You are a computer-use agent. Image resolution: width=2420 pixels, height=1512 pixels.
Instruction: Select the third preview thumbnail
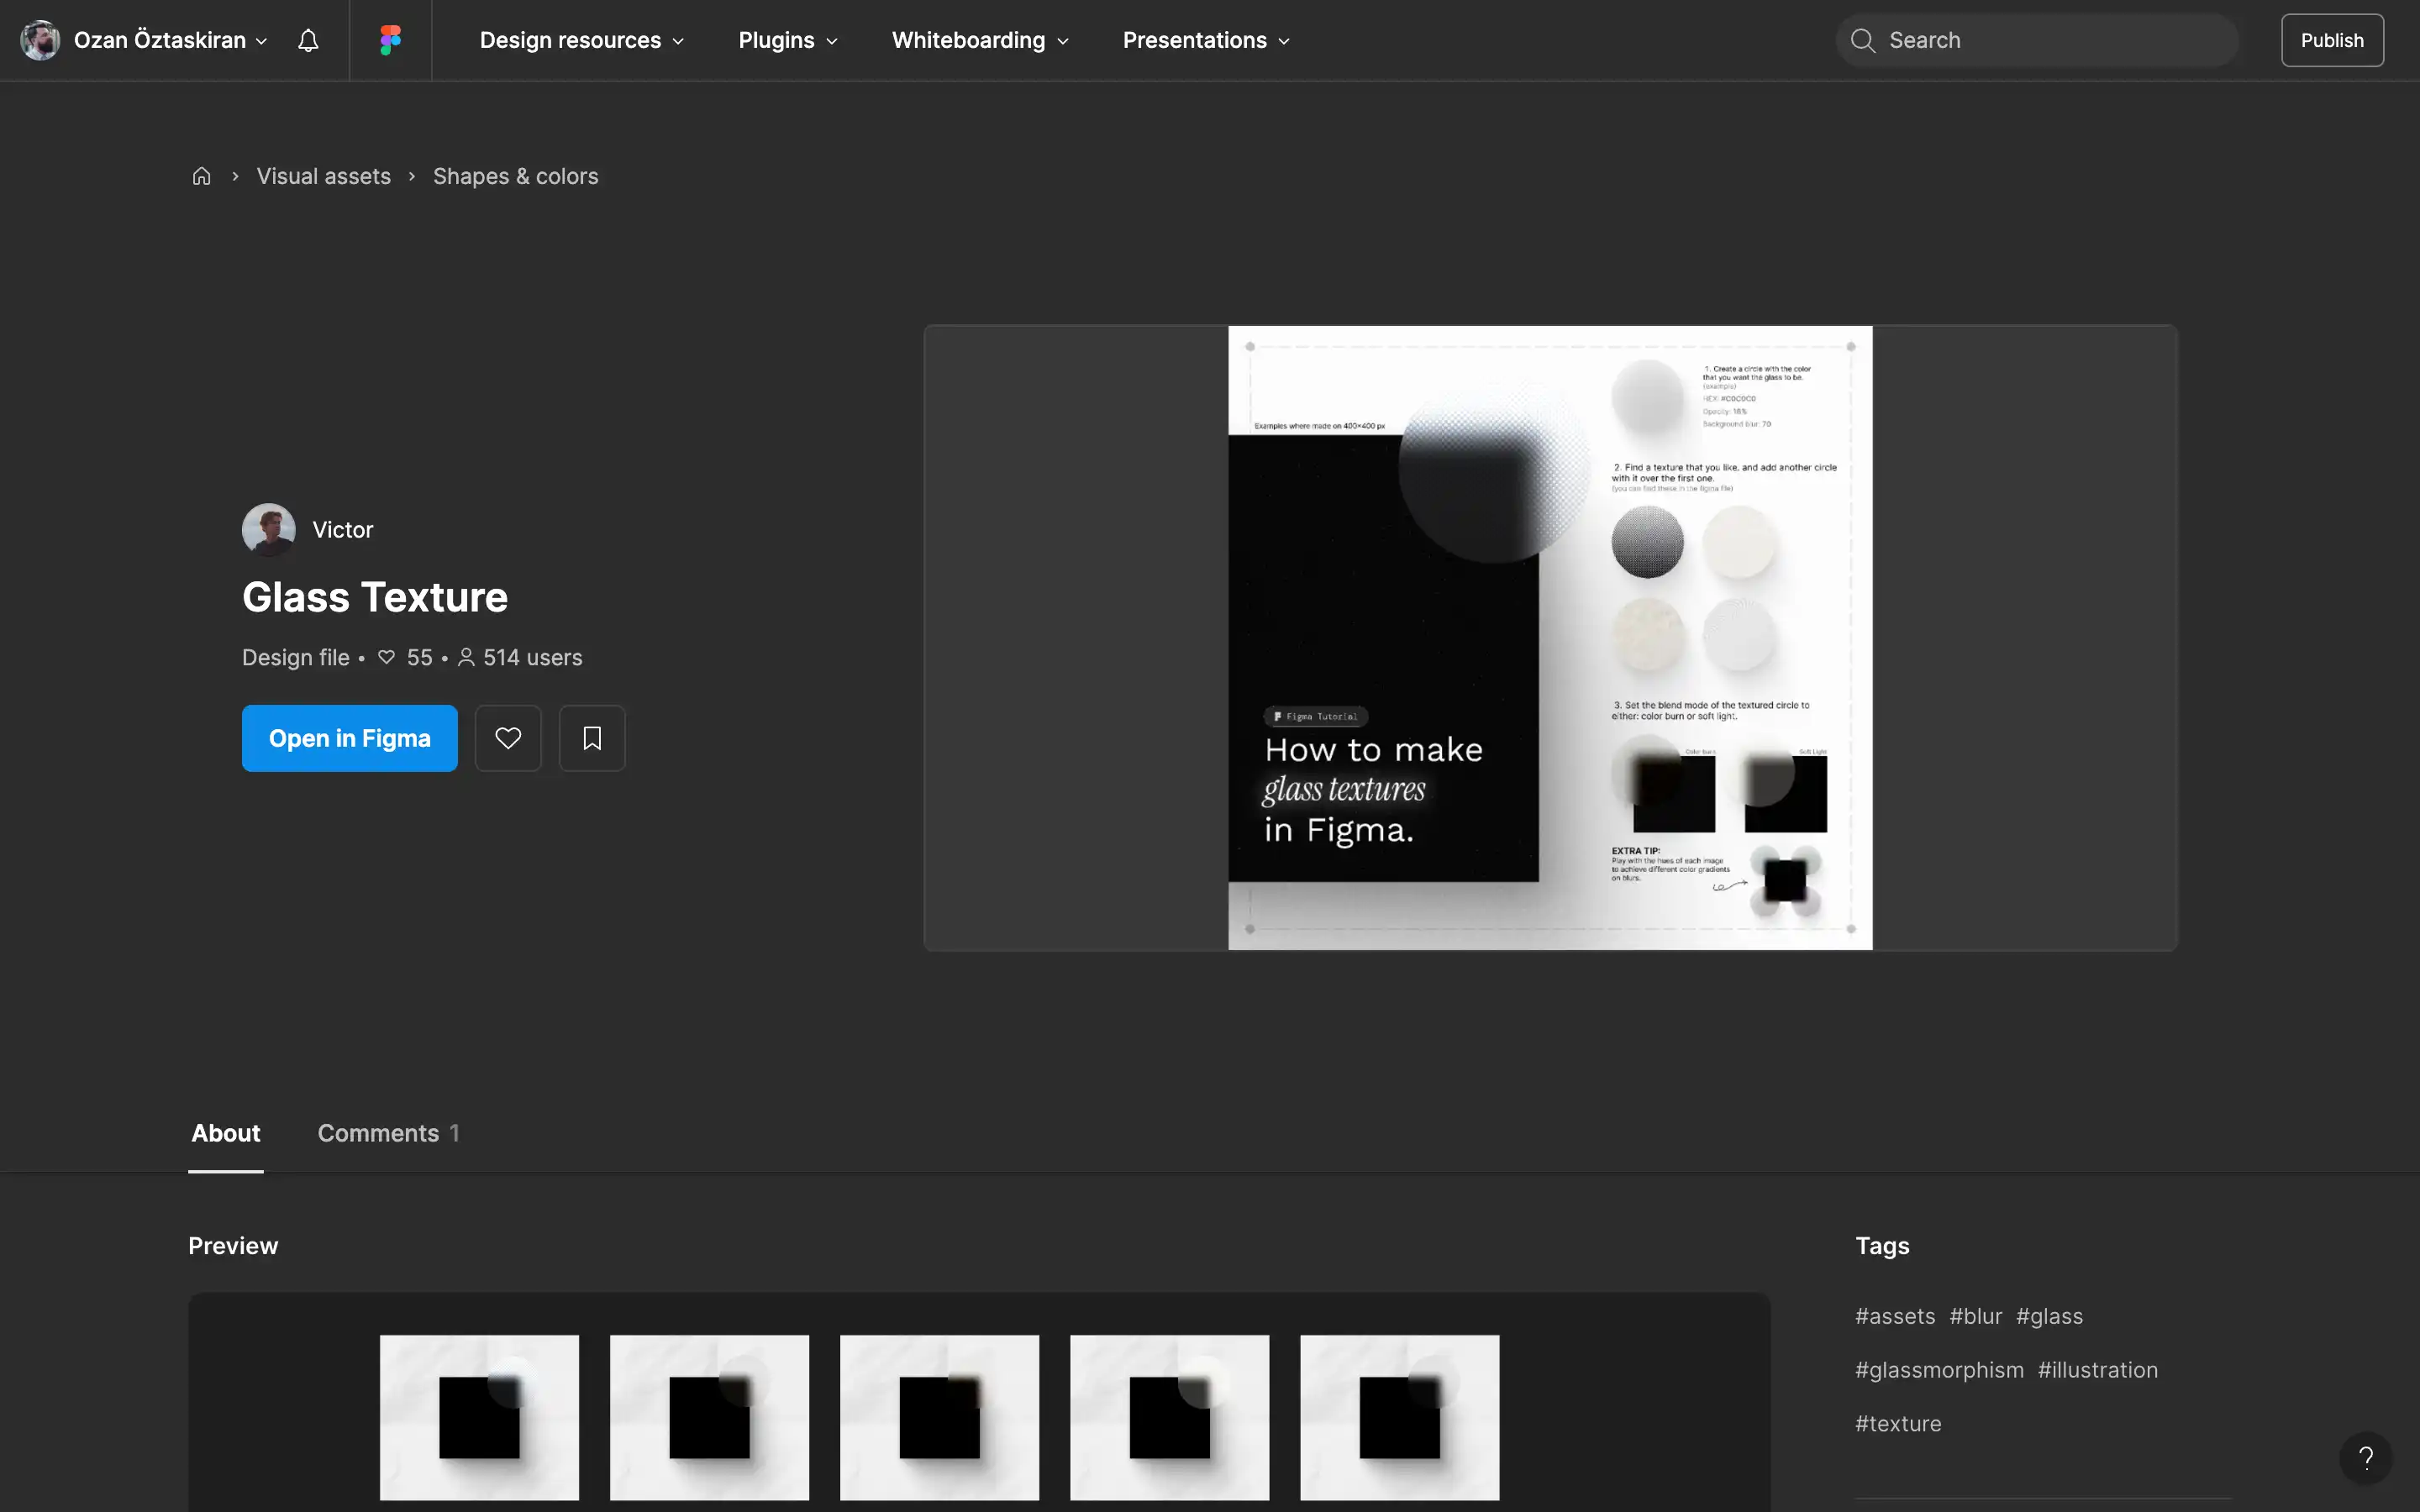[939, 1417]
